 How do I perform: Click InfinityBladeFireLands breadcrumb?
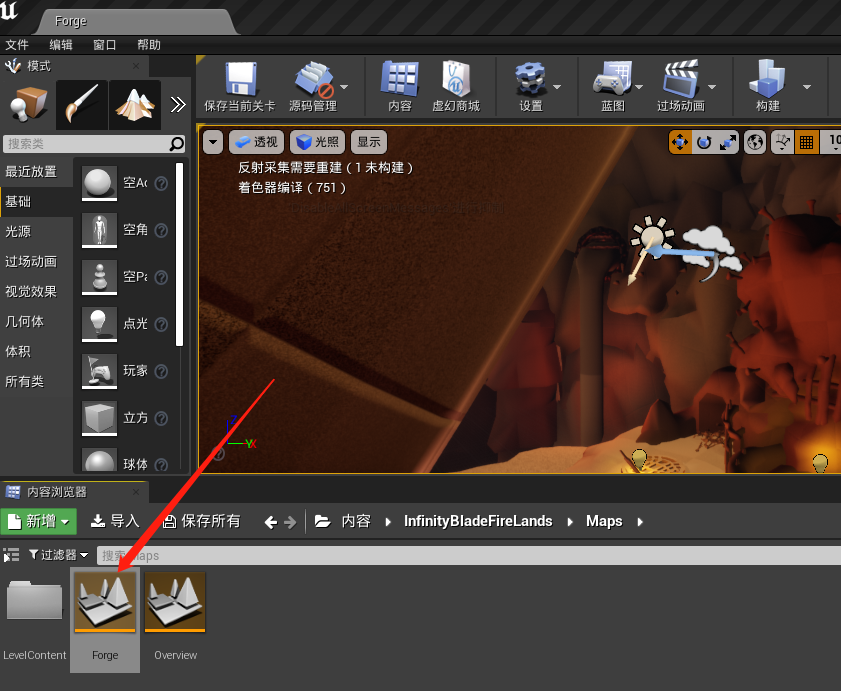click(478, 521)
